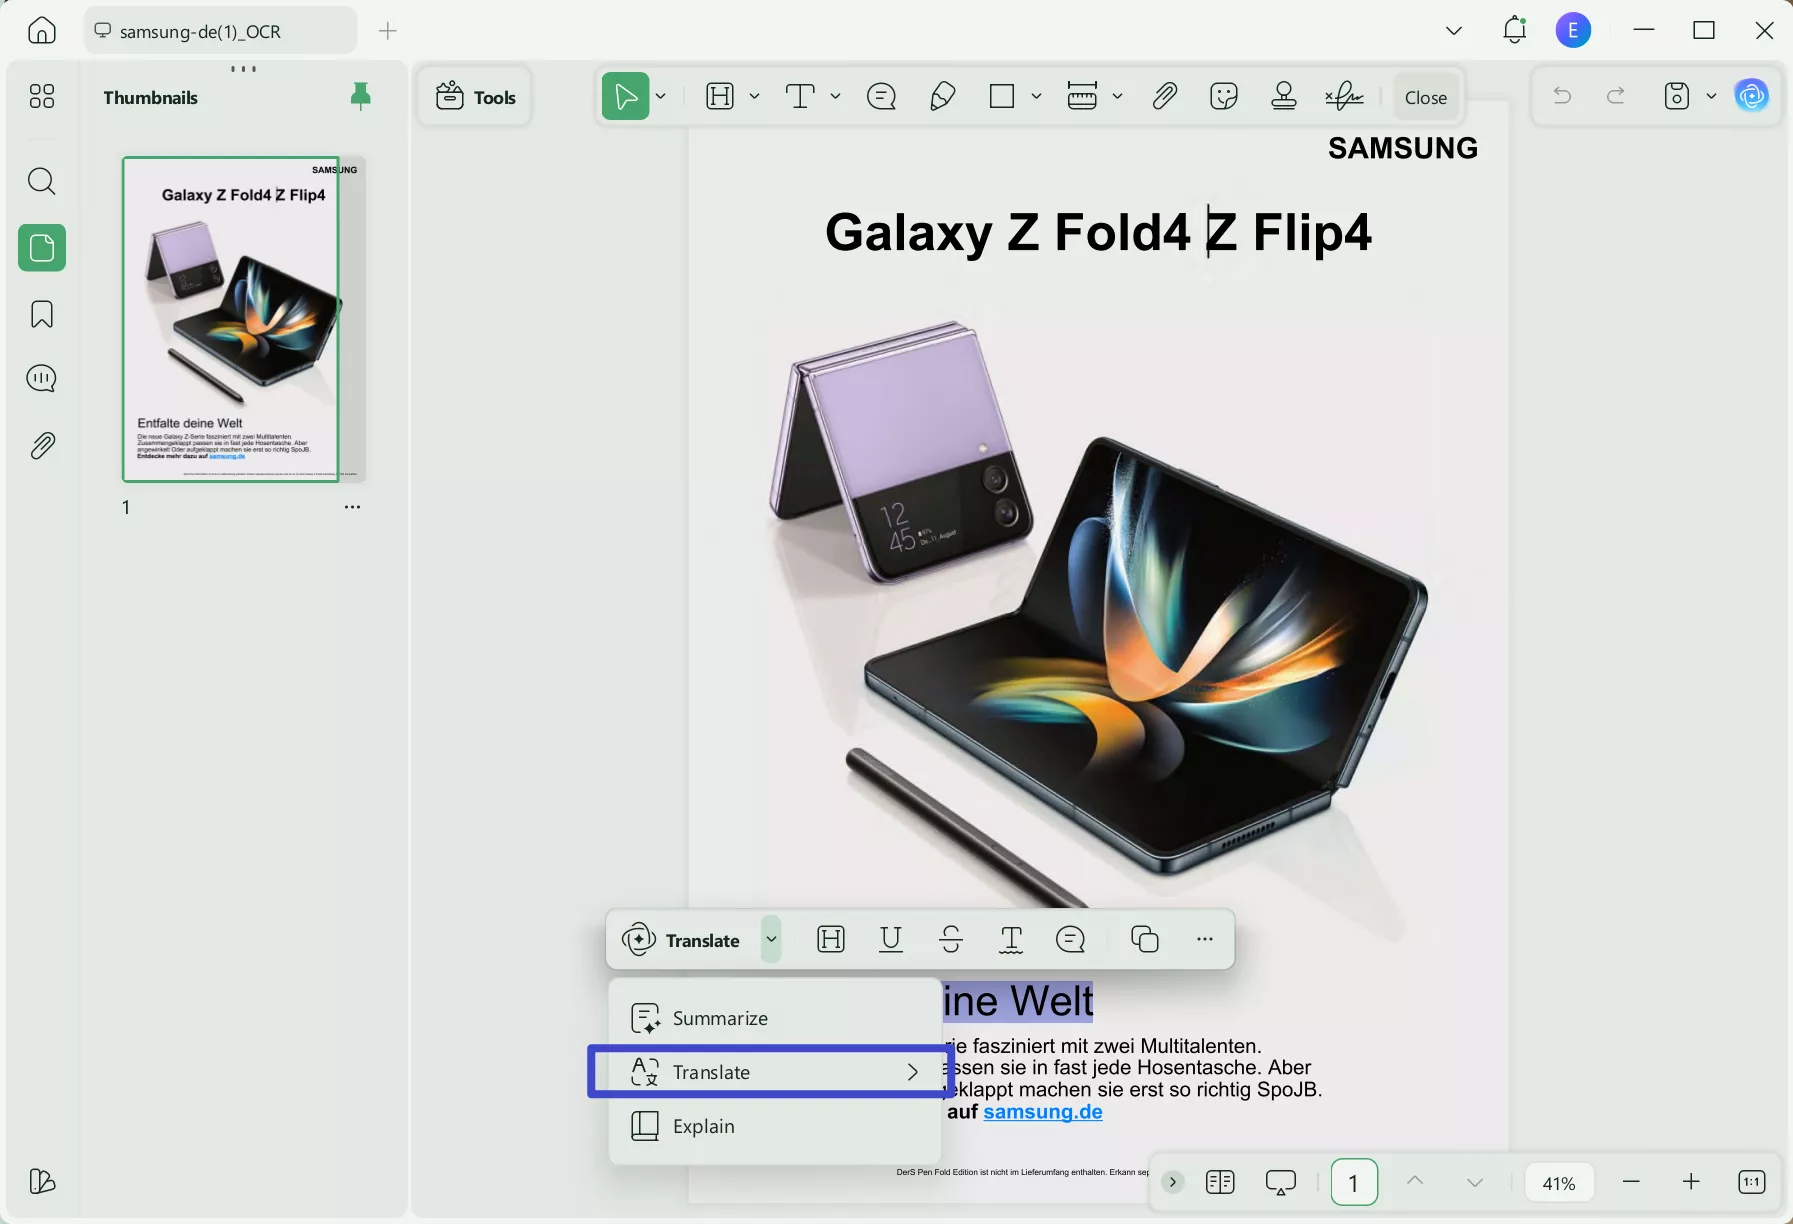Start slideshow presentation mode

tap(1280, 1182)
